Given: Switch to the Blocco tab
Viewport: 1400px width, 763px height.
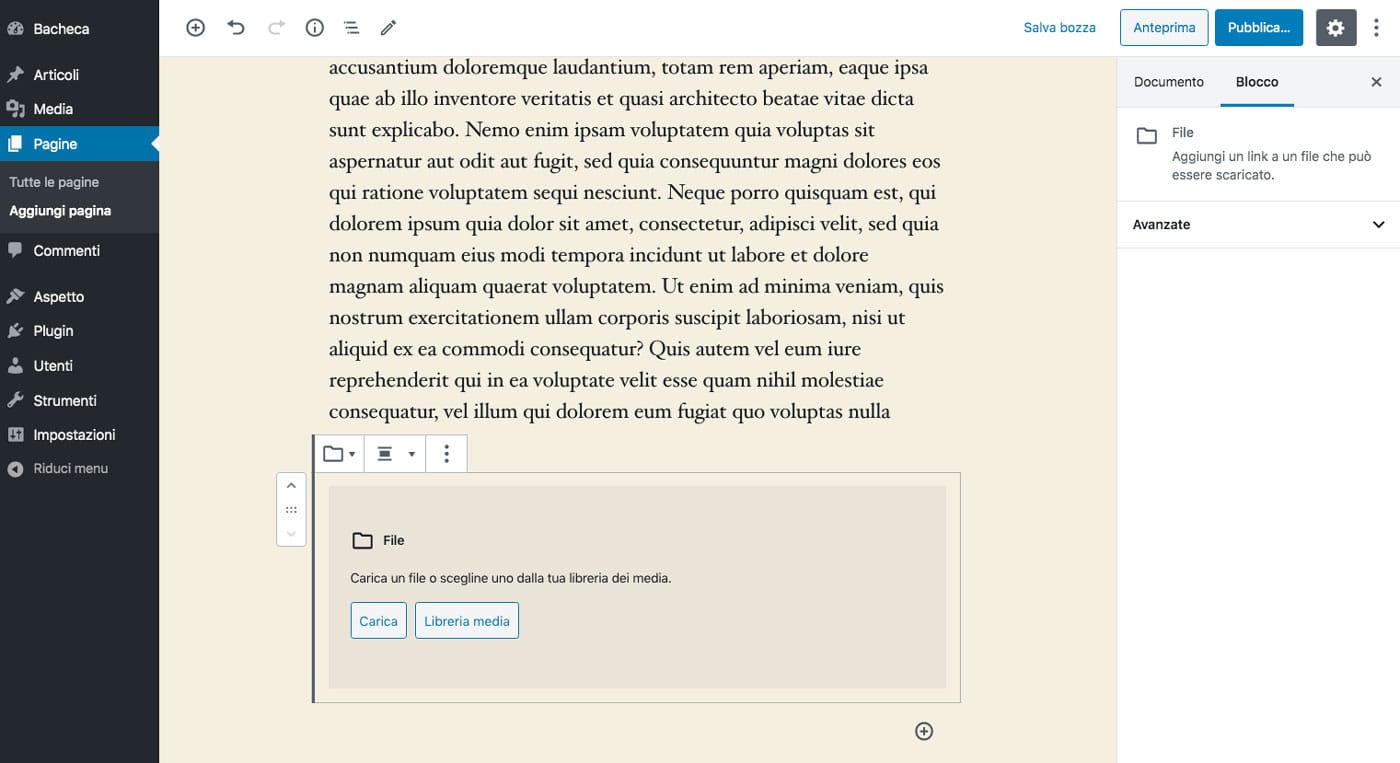Looking at the screenshot, I should (1257, 82).
